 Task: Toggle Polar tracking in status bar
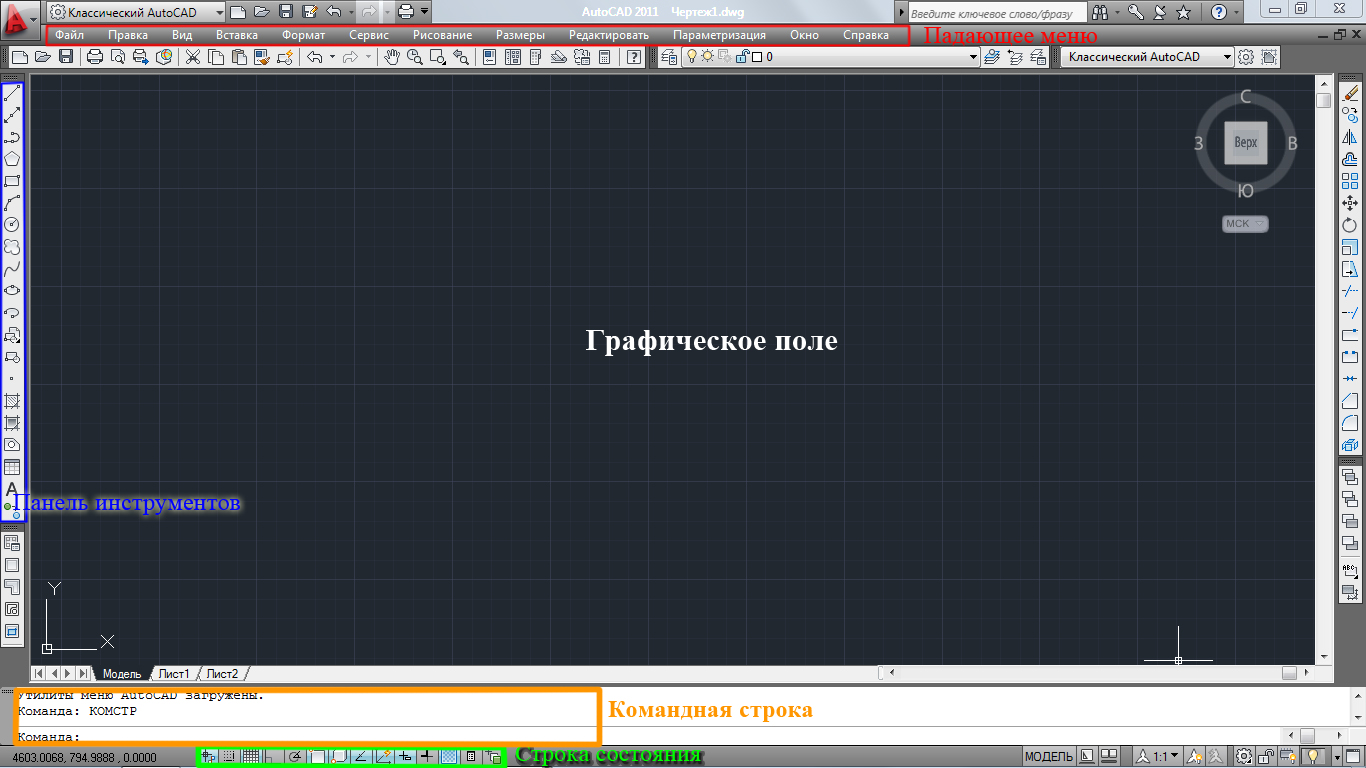point(295,756)
